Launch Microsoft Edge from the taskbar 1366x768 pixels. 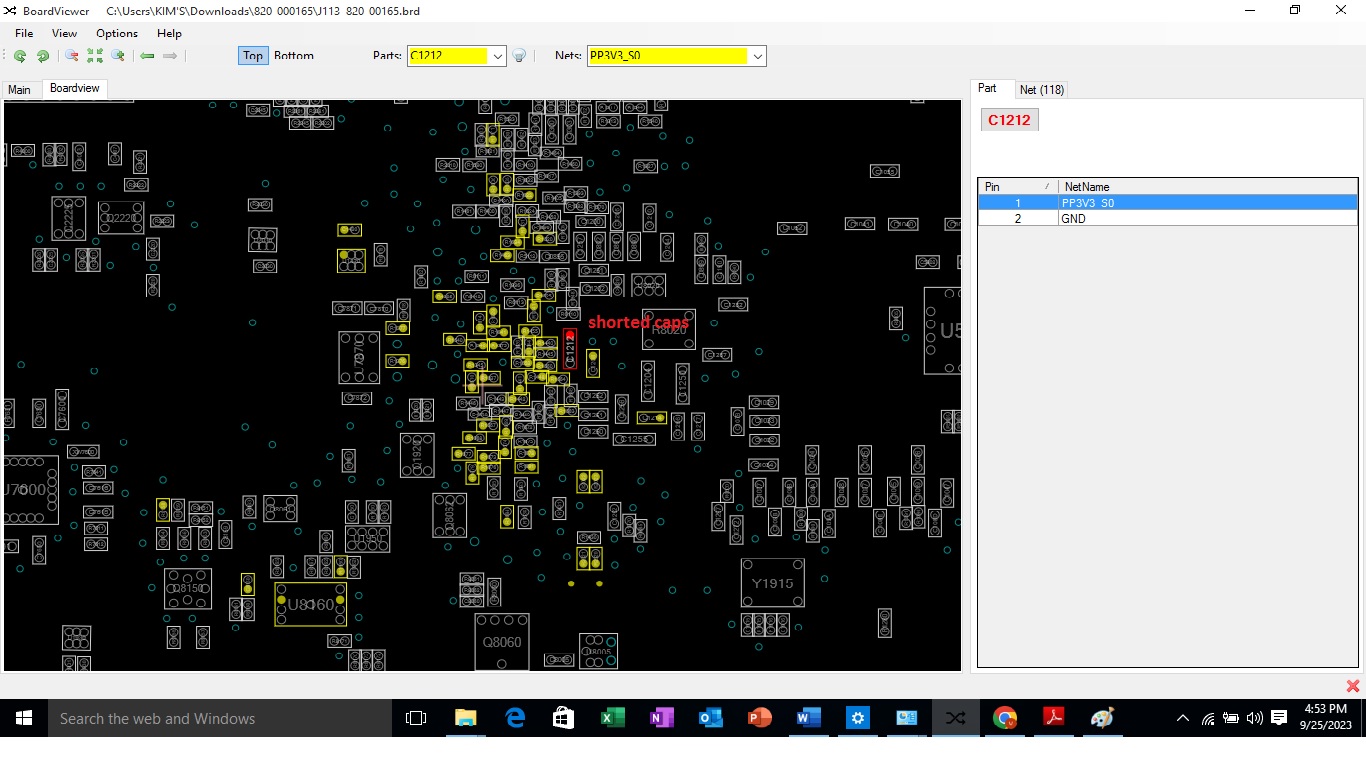(515, 718)
